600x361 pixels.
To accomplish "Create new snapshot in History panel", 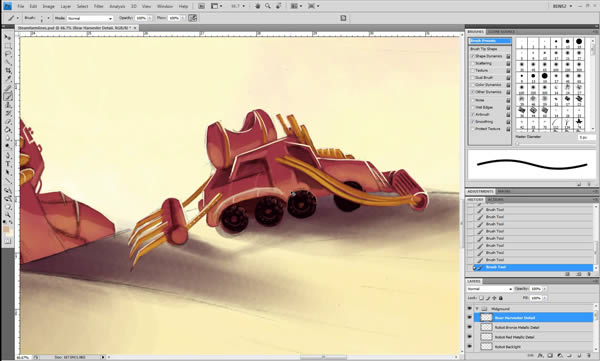I will pos(579,274).
